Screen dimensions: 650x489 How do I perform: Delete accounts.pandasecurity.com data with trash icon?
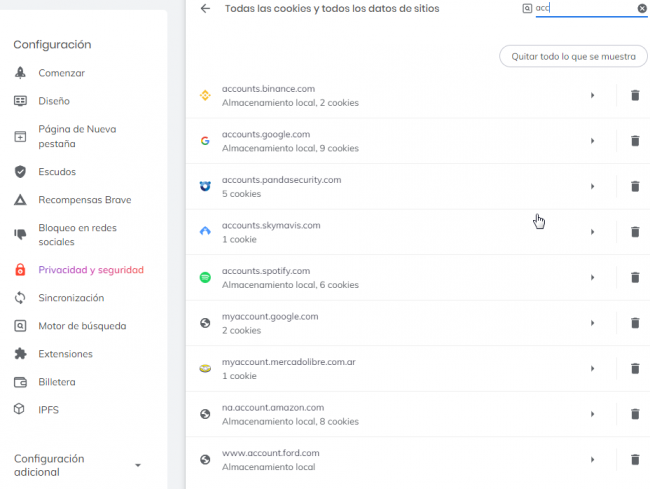pos(635,186)
